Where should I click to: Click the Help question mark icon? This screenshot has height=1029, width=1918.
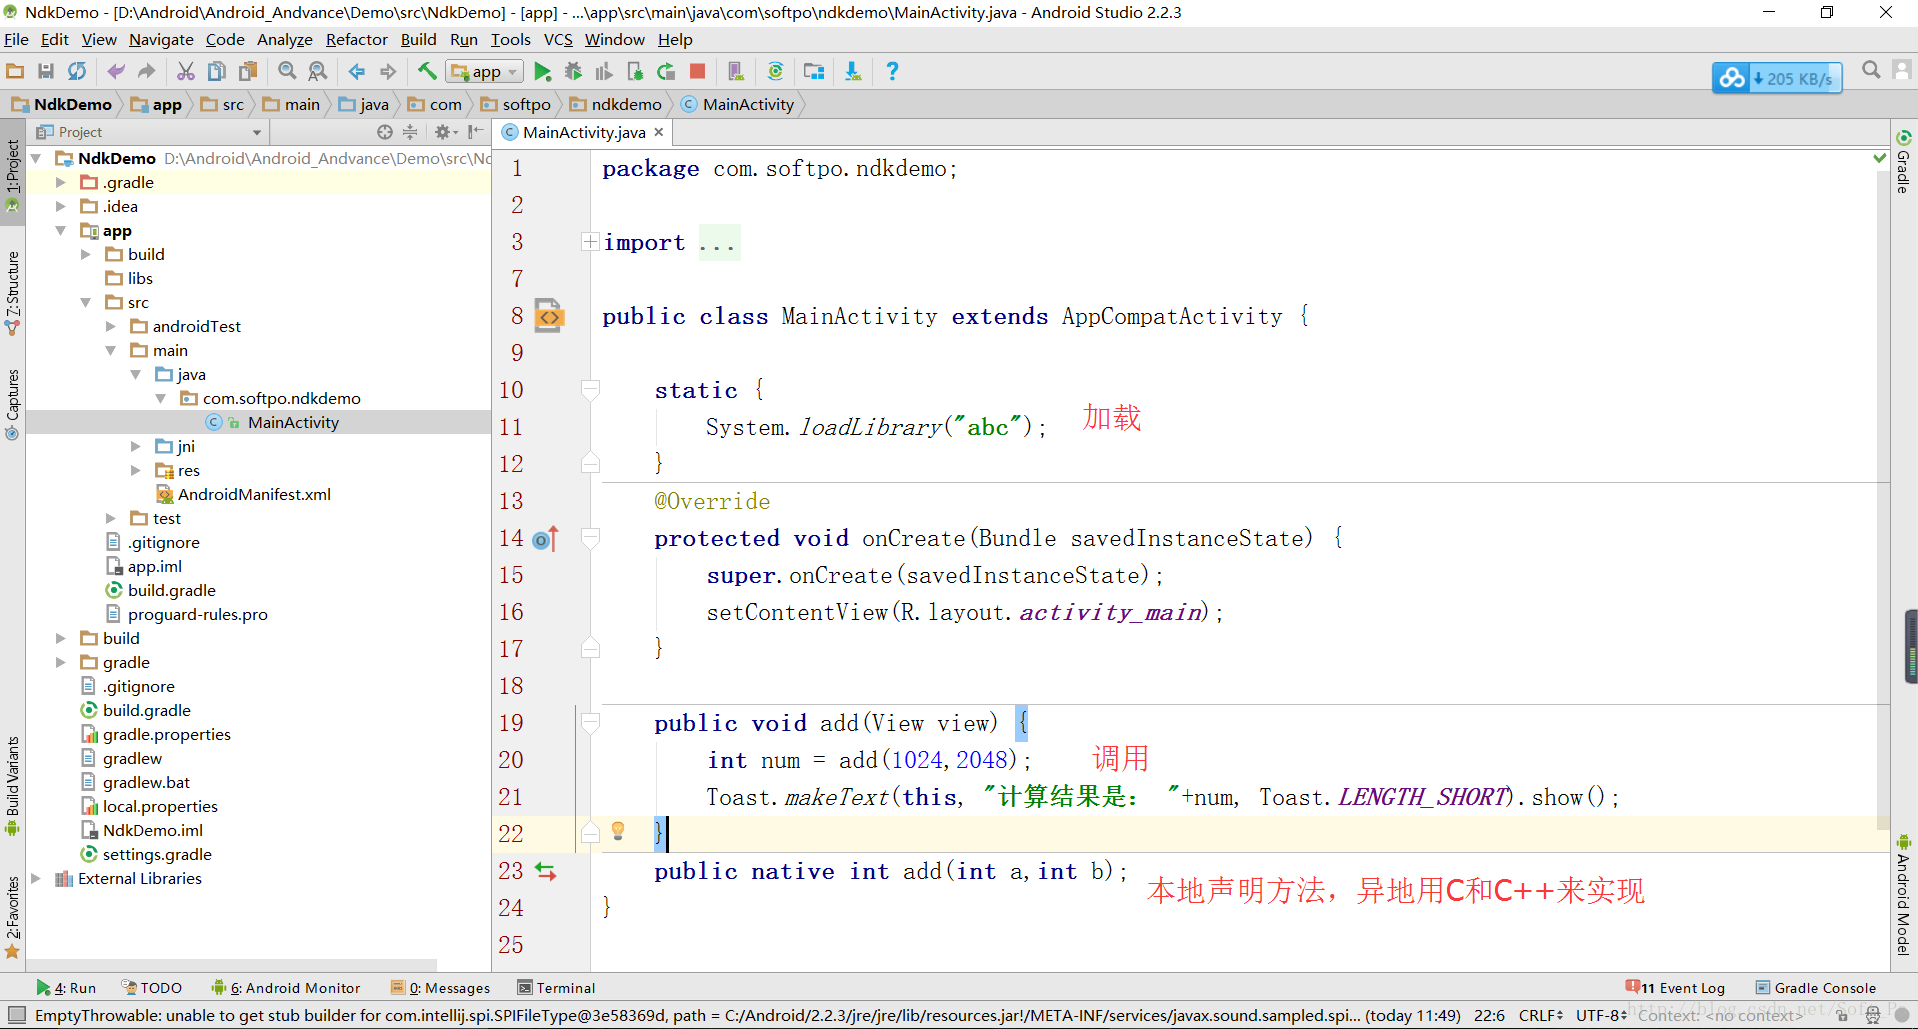(x=892, y=71)
